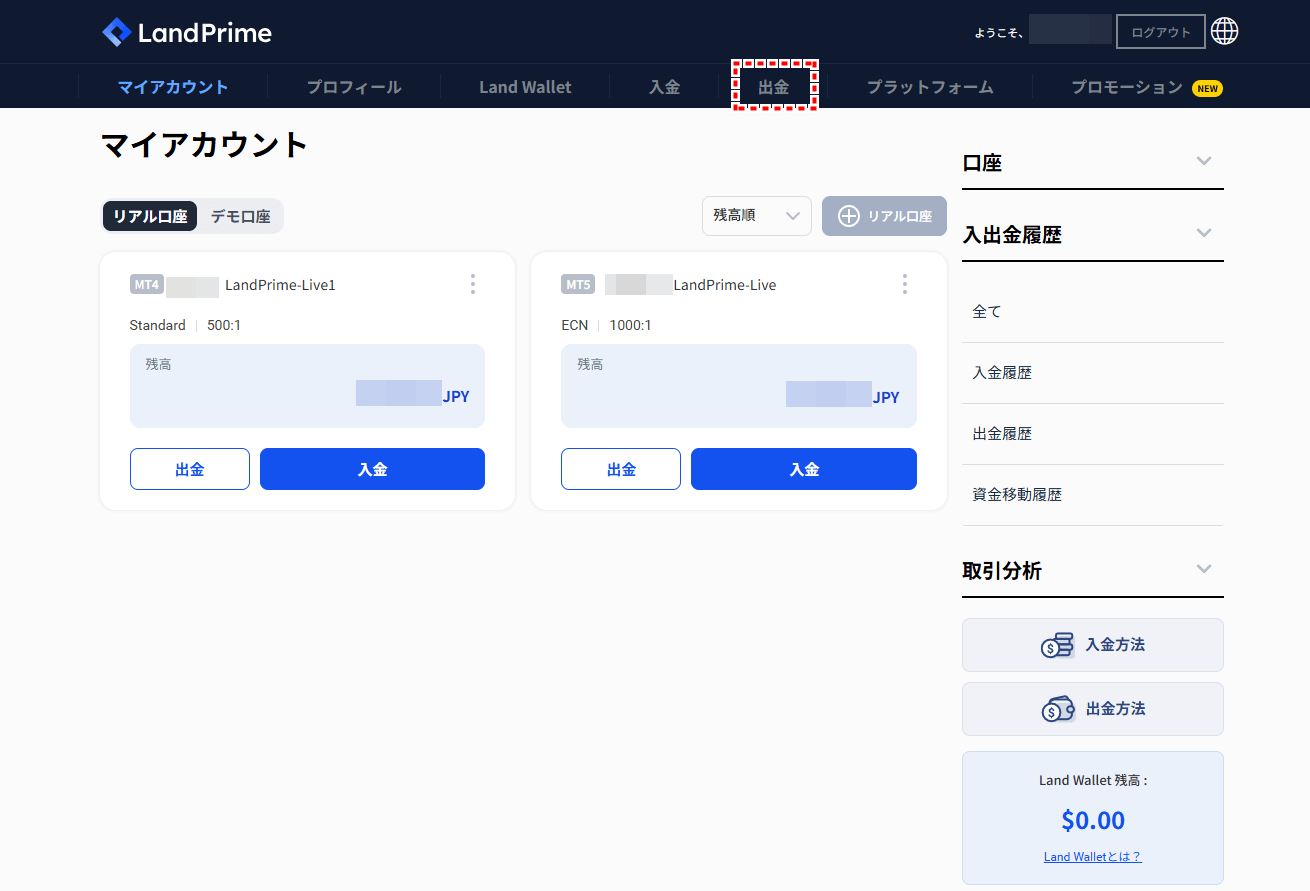Click the MT4 card 残高 balance box
The width and height of the screenshot is (1310, 891).
(307, 386)
